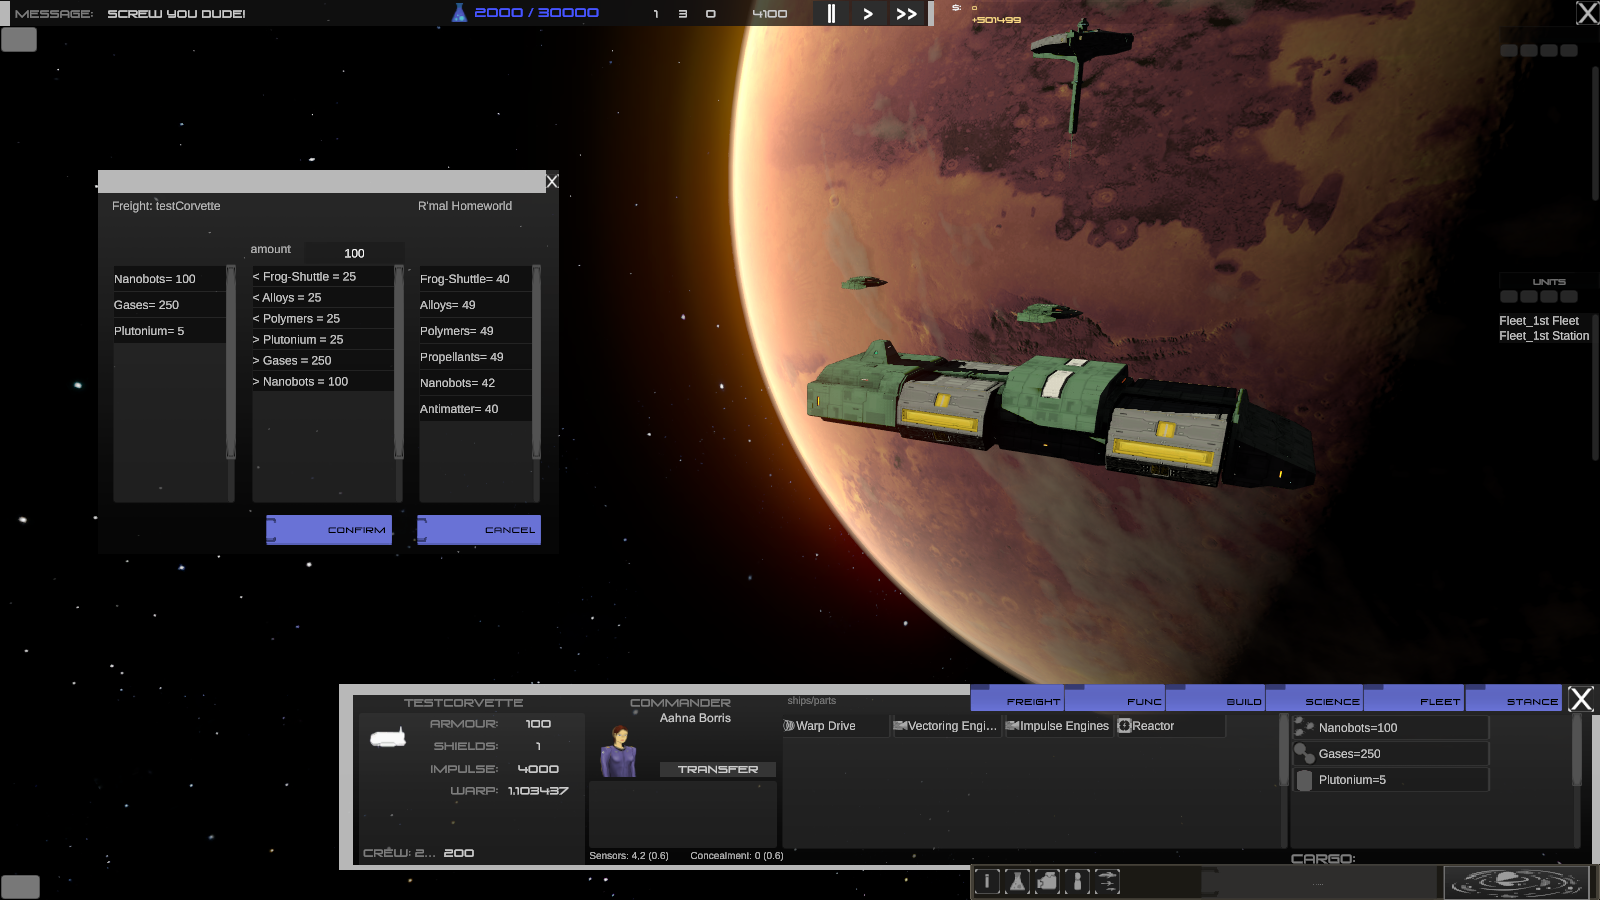Viewport: 1600px width, 900px height.
Task: Select the '< Polymers = 25' transfer entry
Action: point(322,318)
